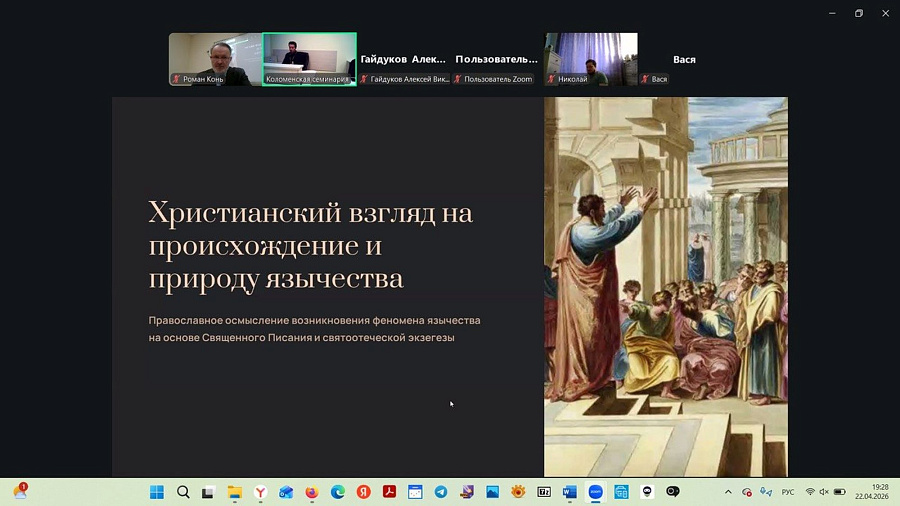The image size is (900, 506).
Task: Open the red Yandex Я icon
Action: click(x=363, y=492)
